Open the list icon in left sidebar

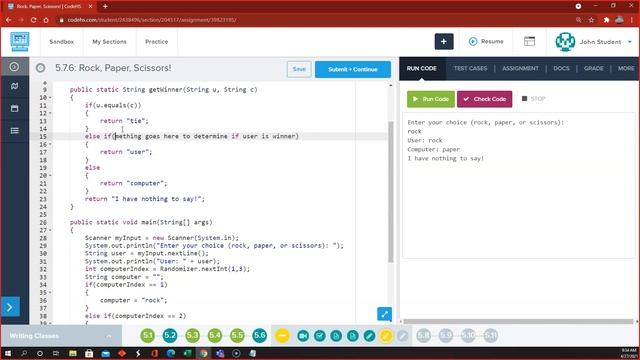14,131
